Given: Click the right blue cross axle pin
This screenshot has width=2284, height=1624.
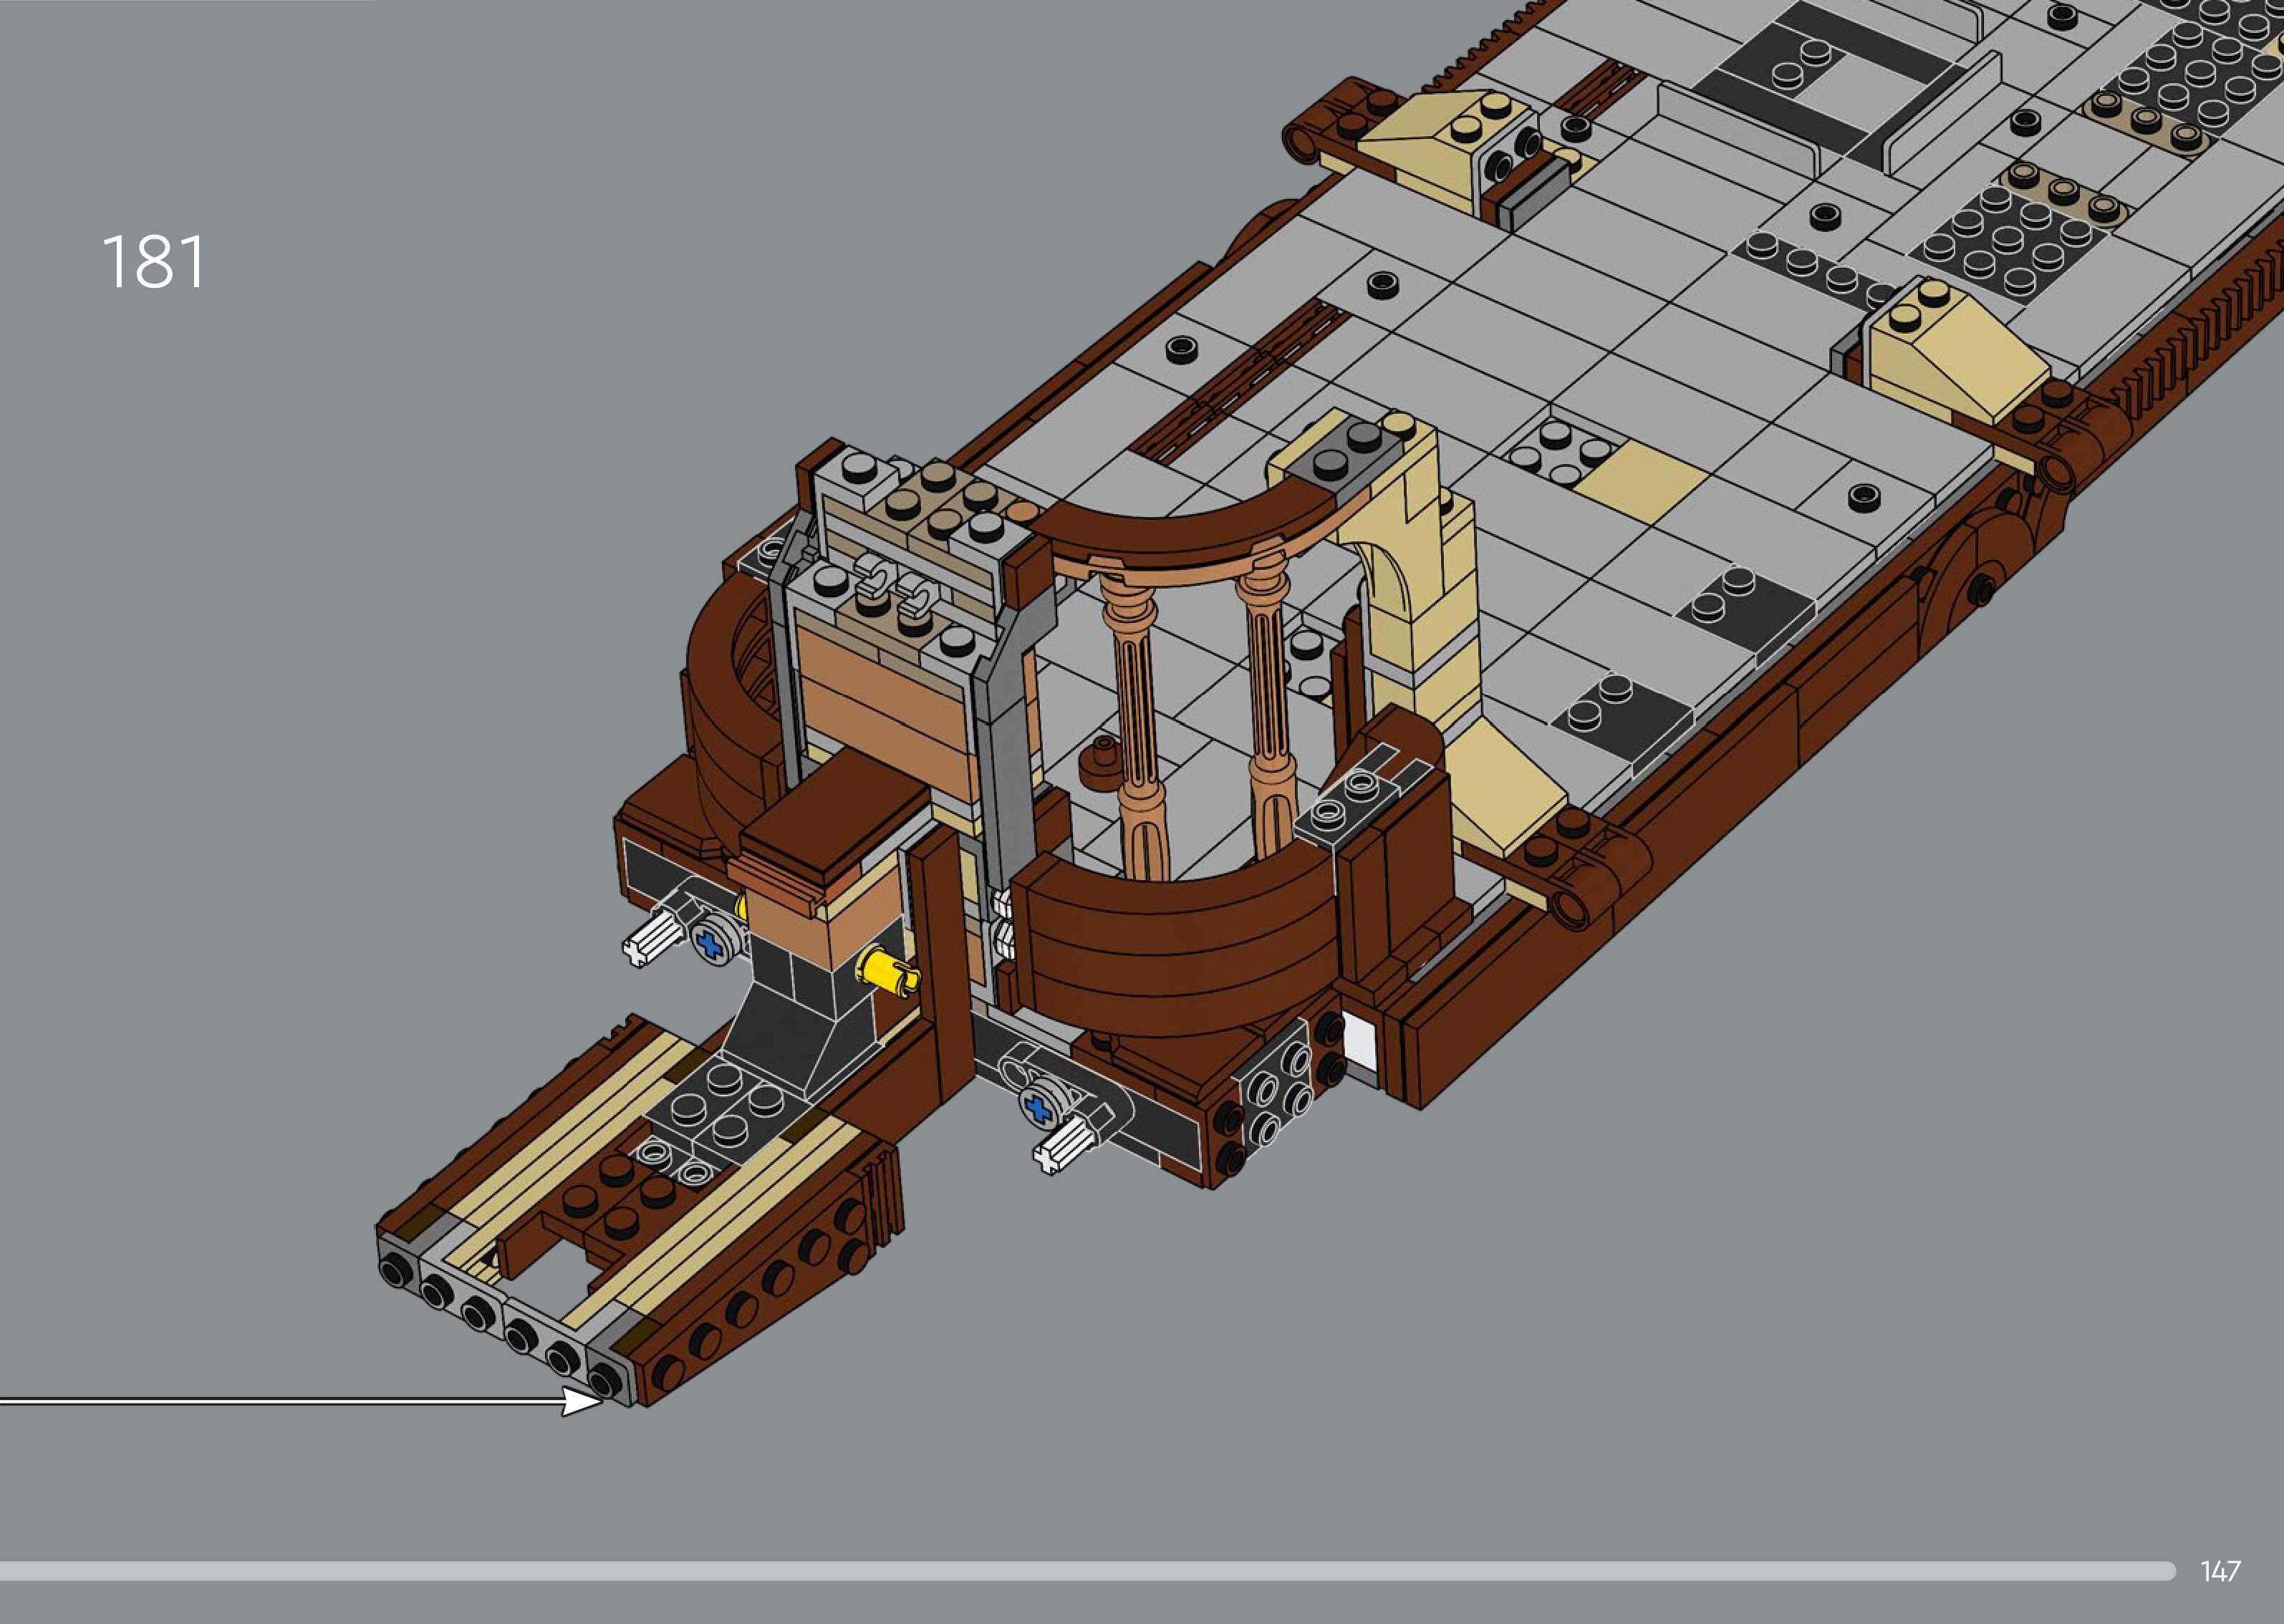Looking at the screenshot, I should [x=1040, y=1109].
